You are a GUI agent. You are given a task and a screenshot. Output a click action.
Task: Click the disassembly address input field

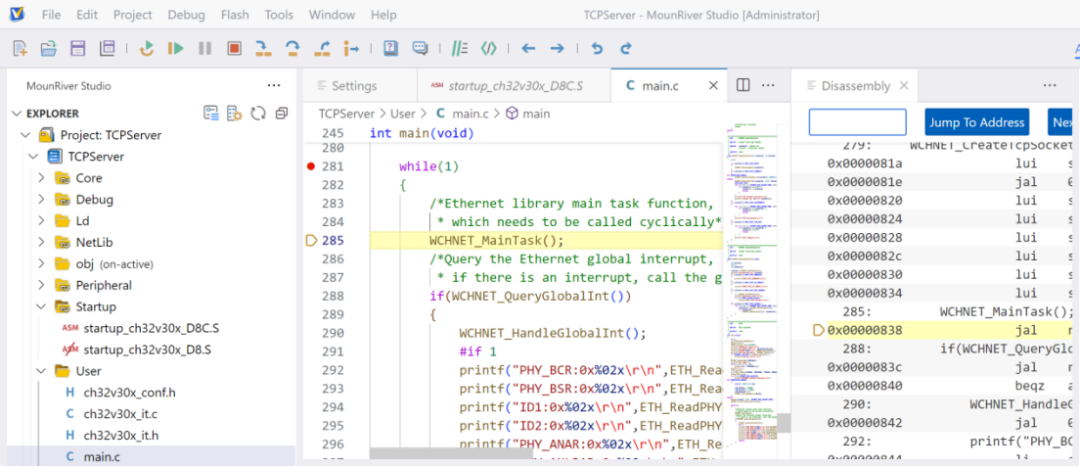(857, 122)
